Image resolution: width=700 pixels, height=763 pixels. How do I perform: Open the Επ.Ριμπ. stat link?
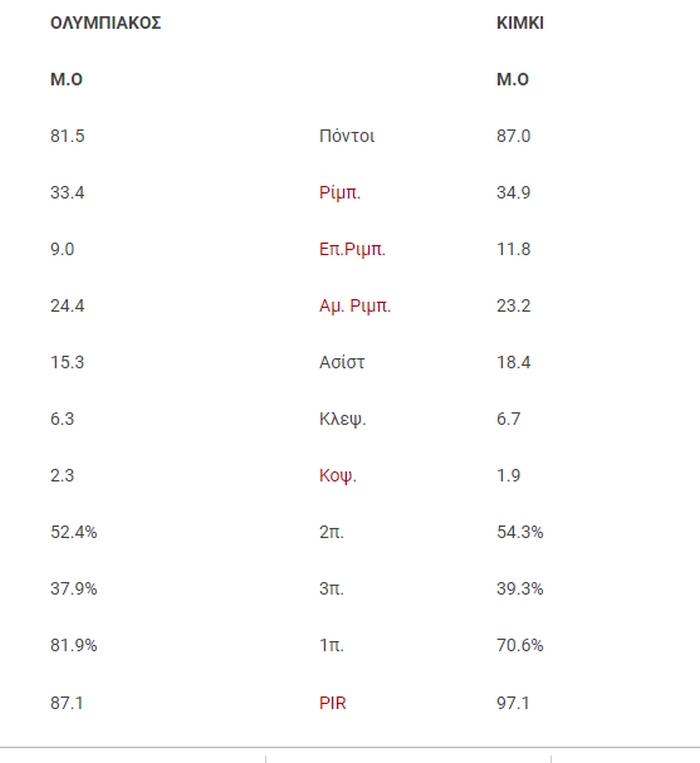[352, 249]
